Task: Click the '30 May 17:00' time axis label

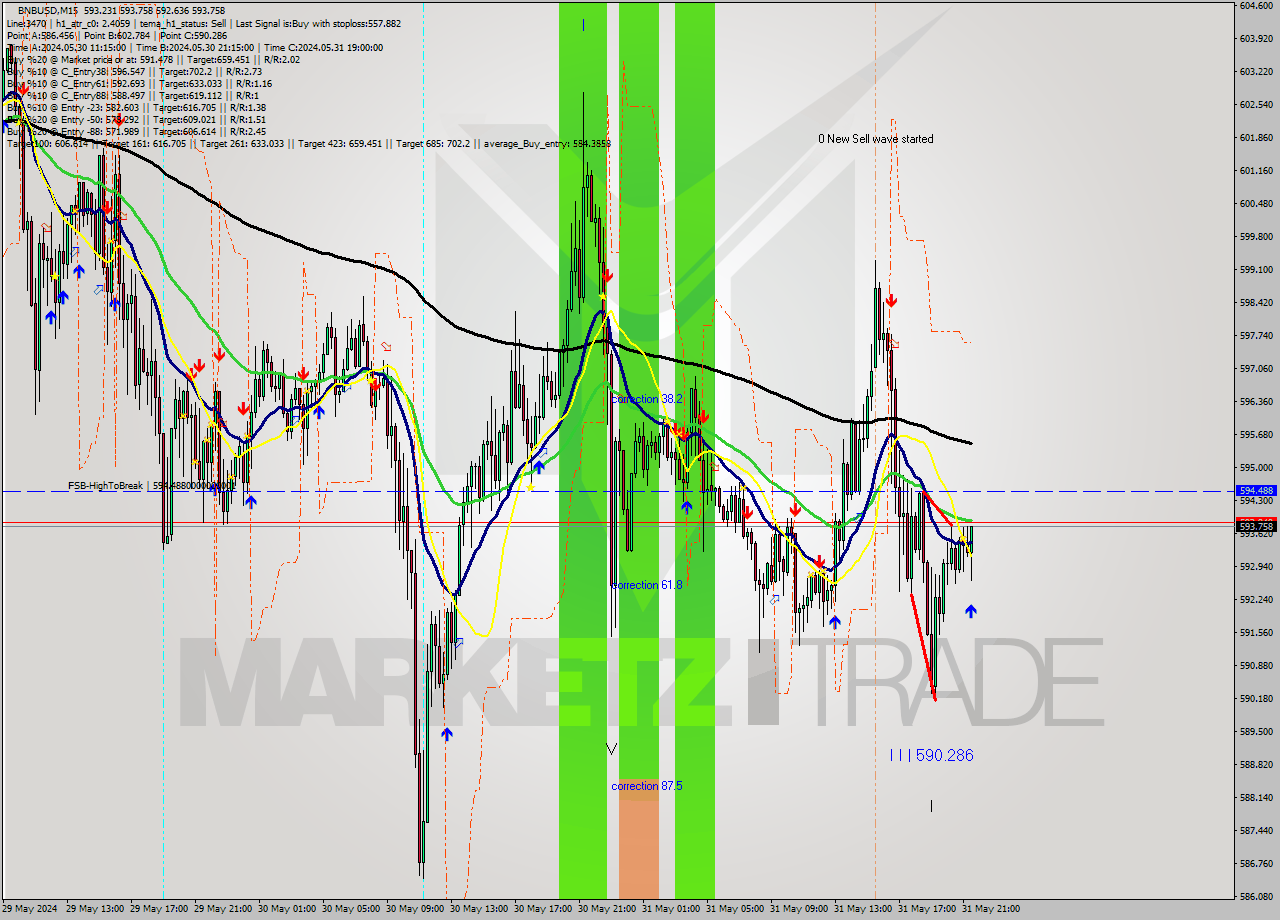Action: coord(543,909)
